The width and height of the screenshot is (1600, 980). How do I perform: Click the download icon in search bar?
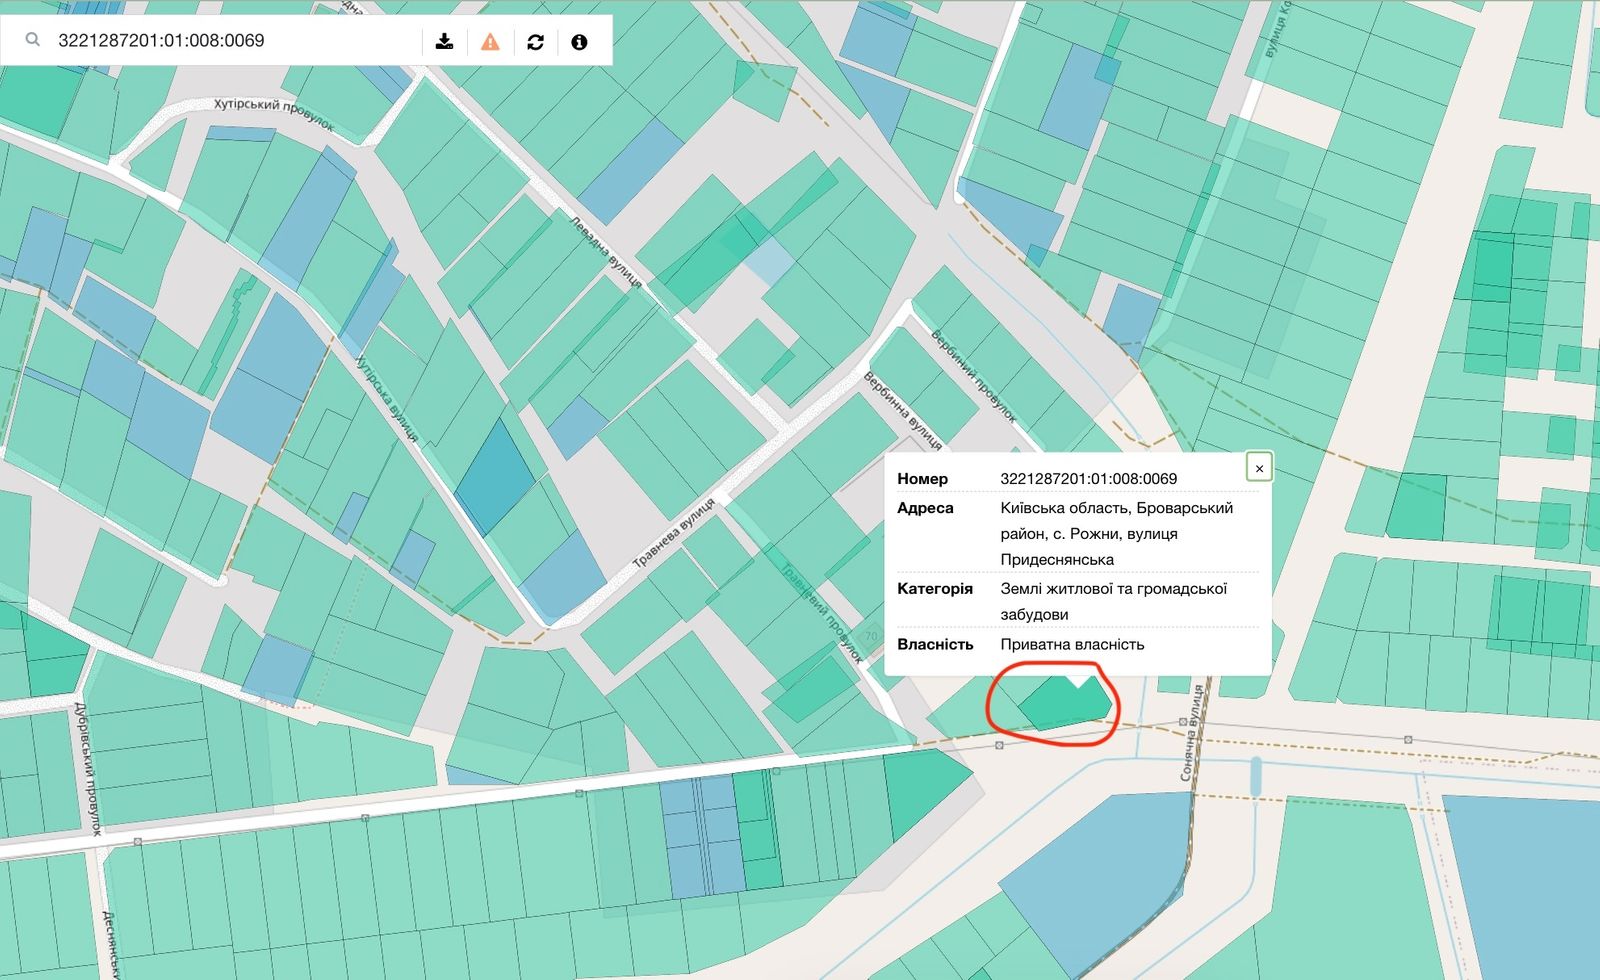tap(445, 41)
